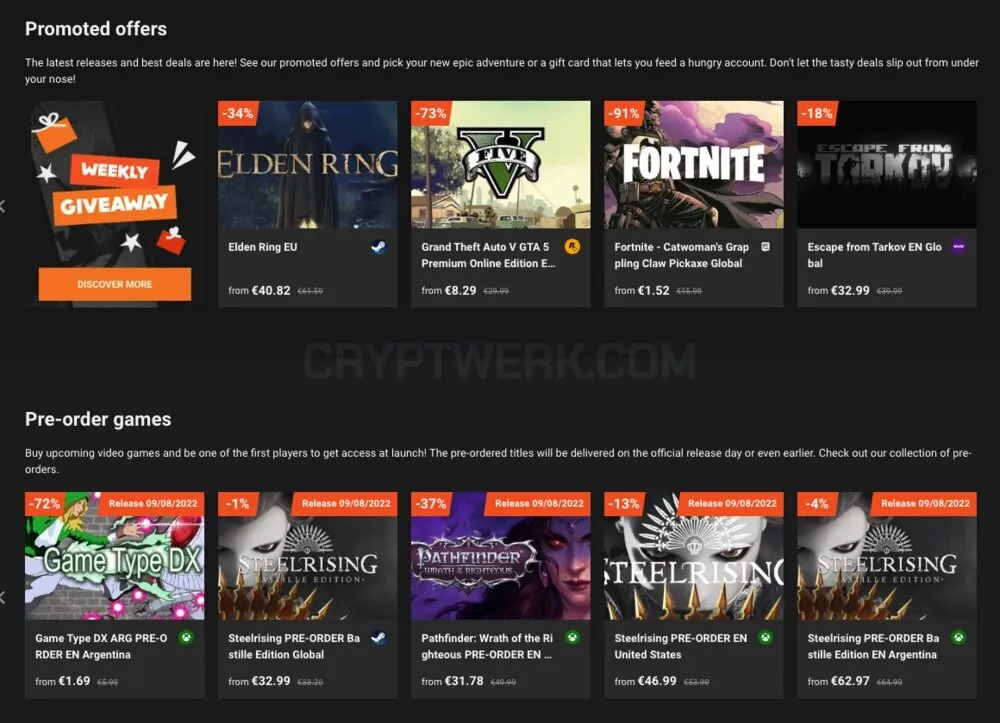Image resolution: width=1000 pixels, height=723 pixels.
Task: Click the DISCOVER MORE giveaway button
Action: click(115, 284)
